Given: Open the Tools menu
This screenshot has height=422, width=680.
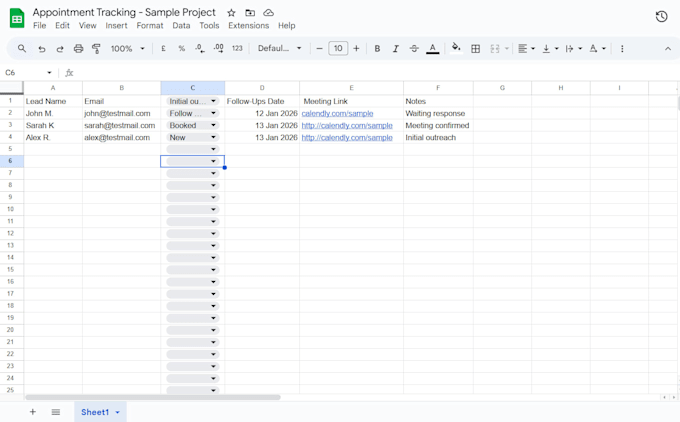Looking at the screenshot, I should [x=209, y=26].
